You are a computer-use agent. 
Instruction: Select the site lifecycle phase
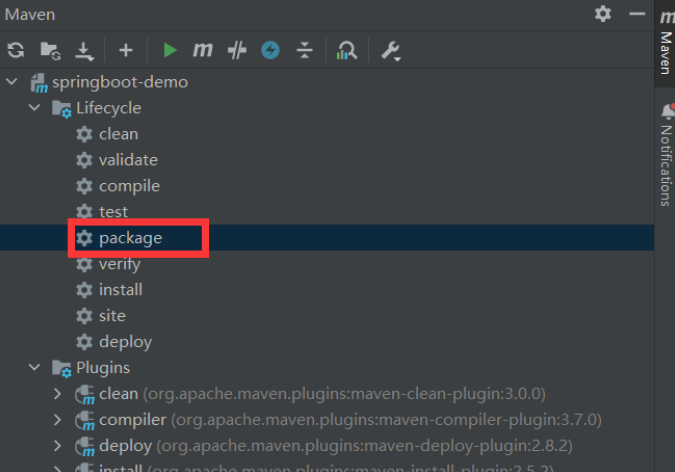pyautogui.click(x=112, y=316)
